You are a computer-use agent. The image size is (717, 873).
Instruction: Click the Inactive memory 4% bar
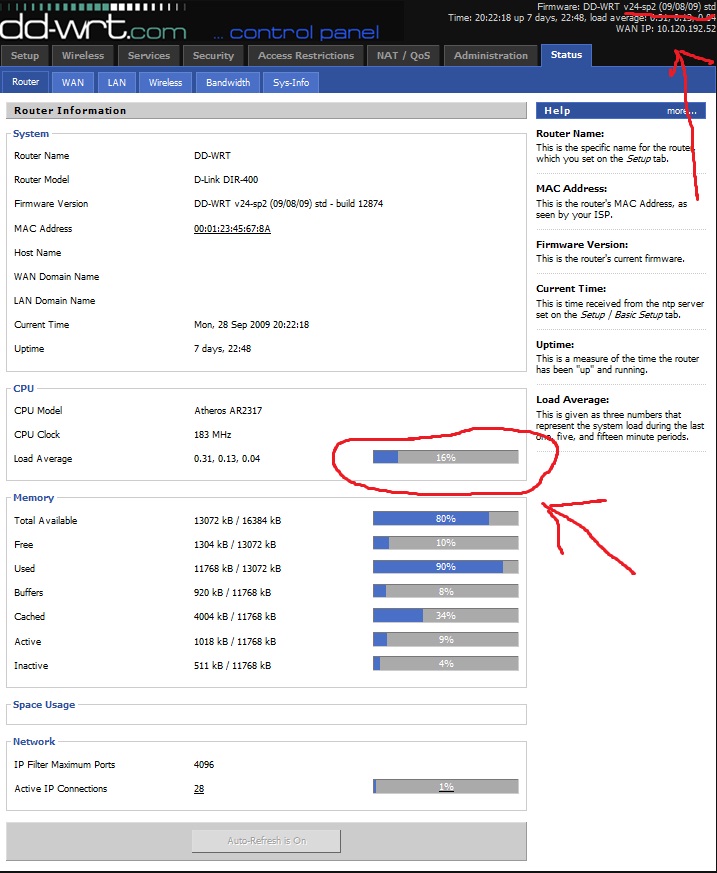(445, 663)
